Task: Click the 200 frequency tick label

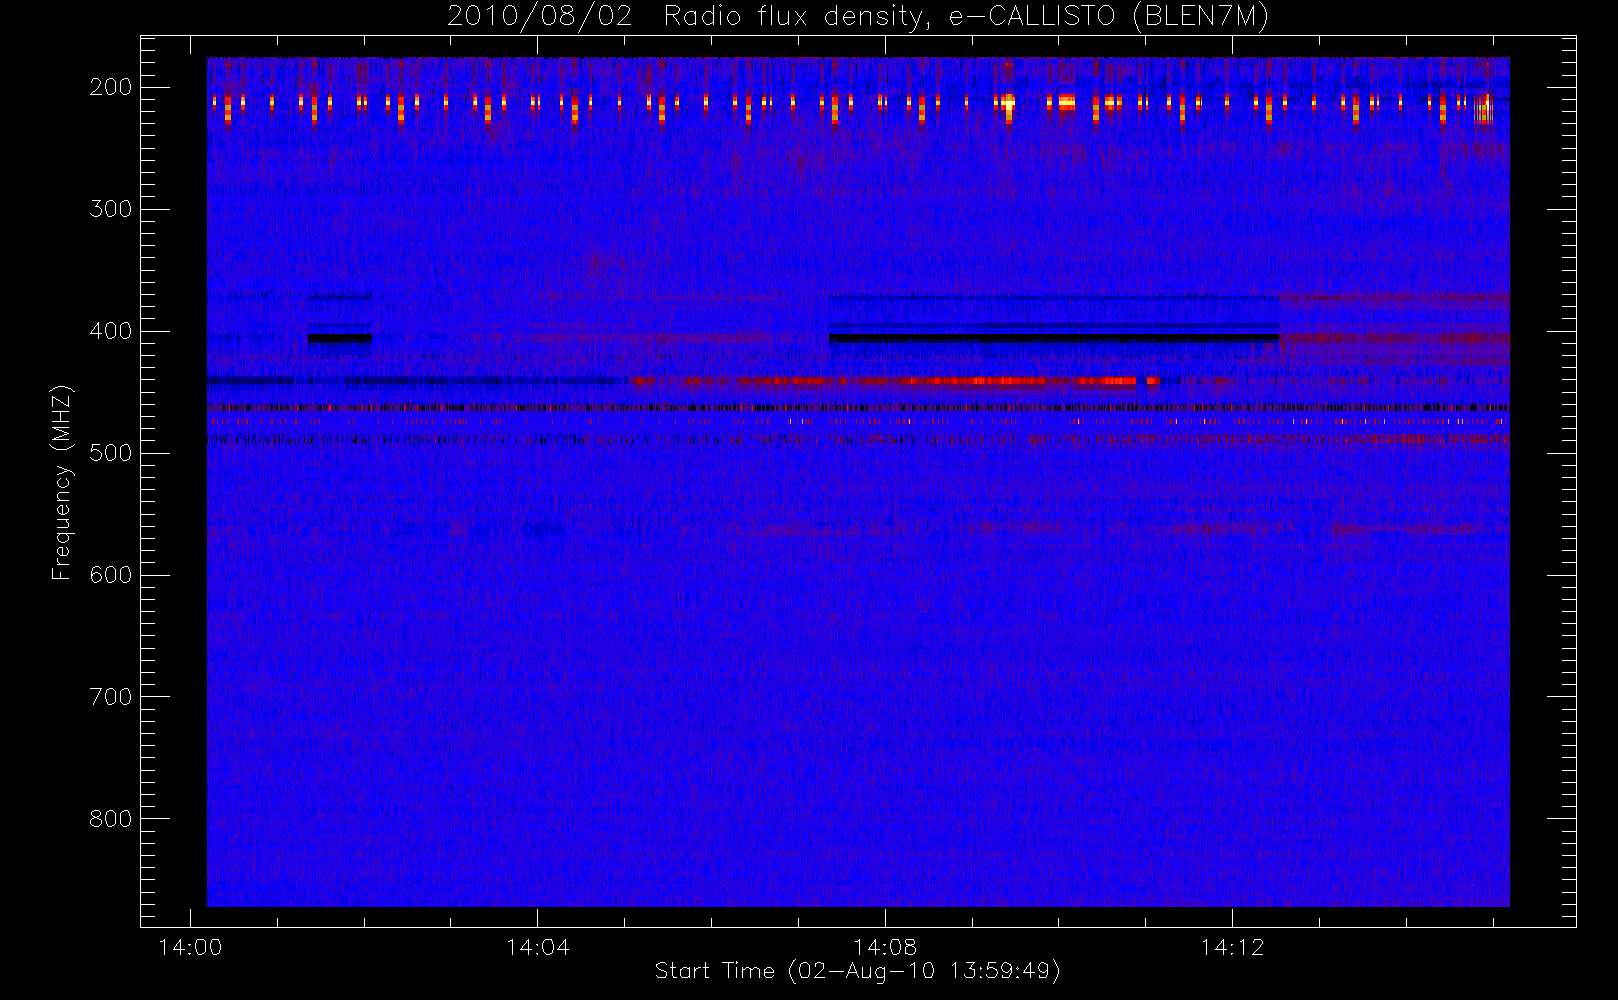Action: [x=111, y=87]
